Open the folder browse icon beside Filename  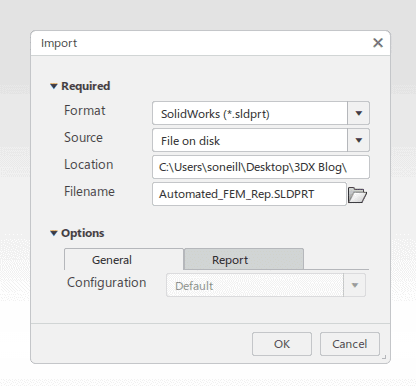[357, 195]
